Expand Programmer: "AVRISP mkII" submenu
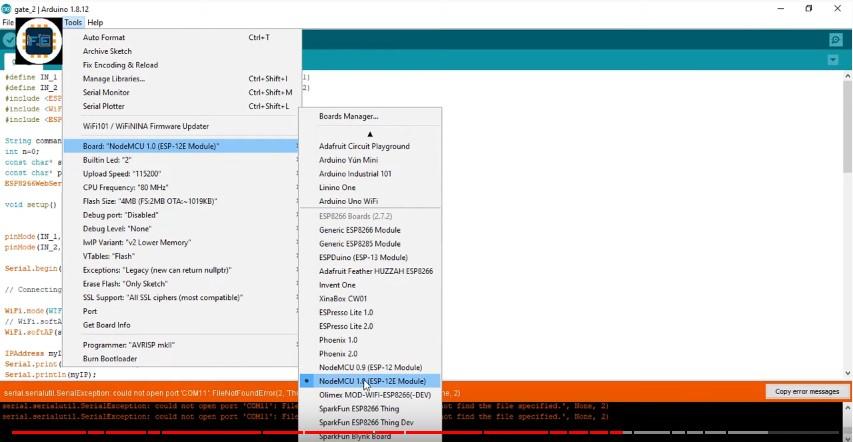Screen dimensions: 853x442 point(182,345)
